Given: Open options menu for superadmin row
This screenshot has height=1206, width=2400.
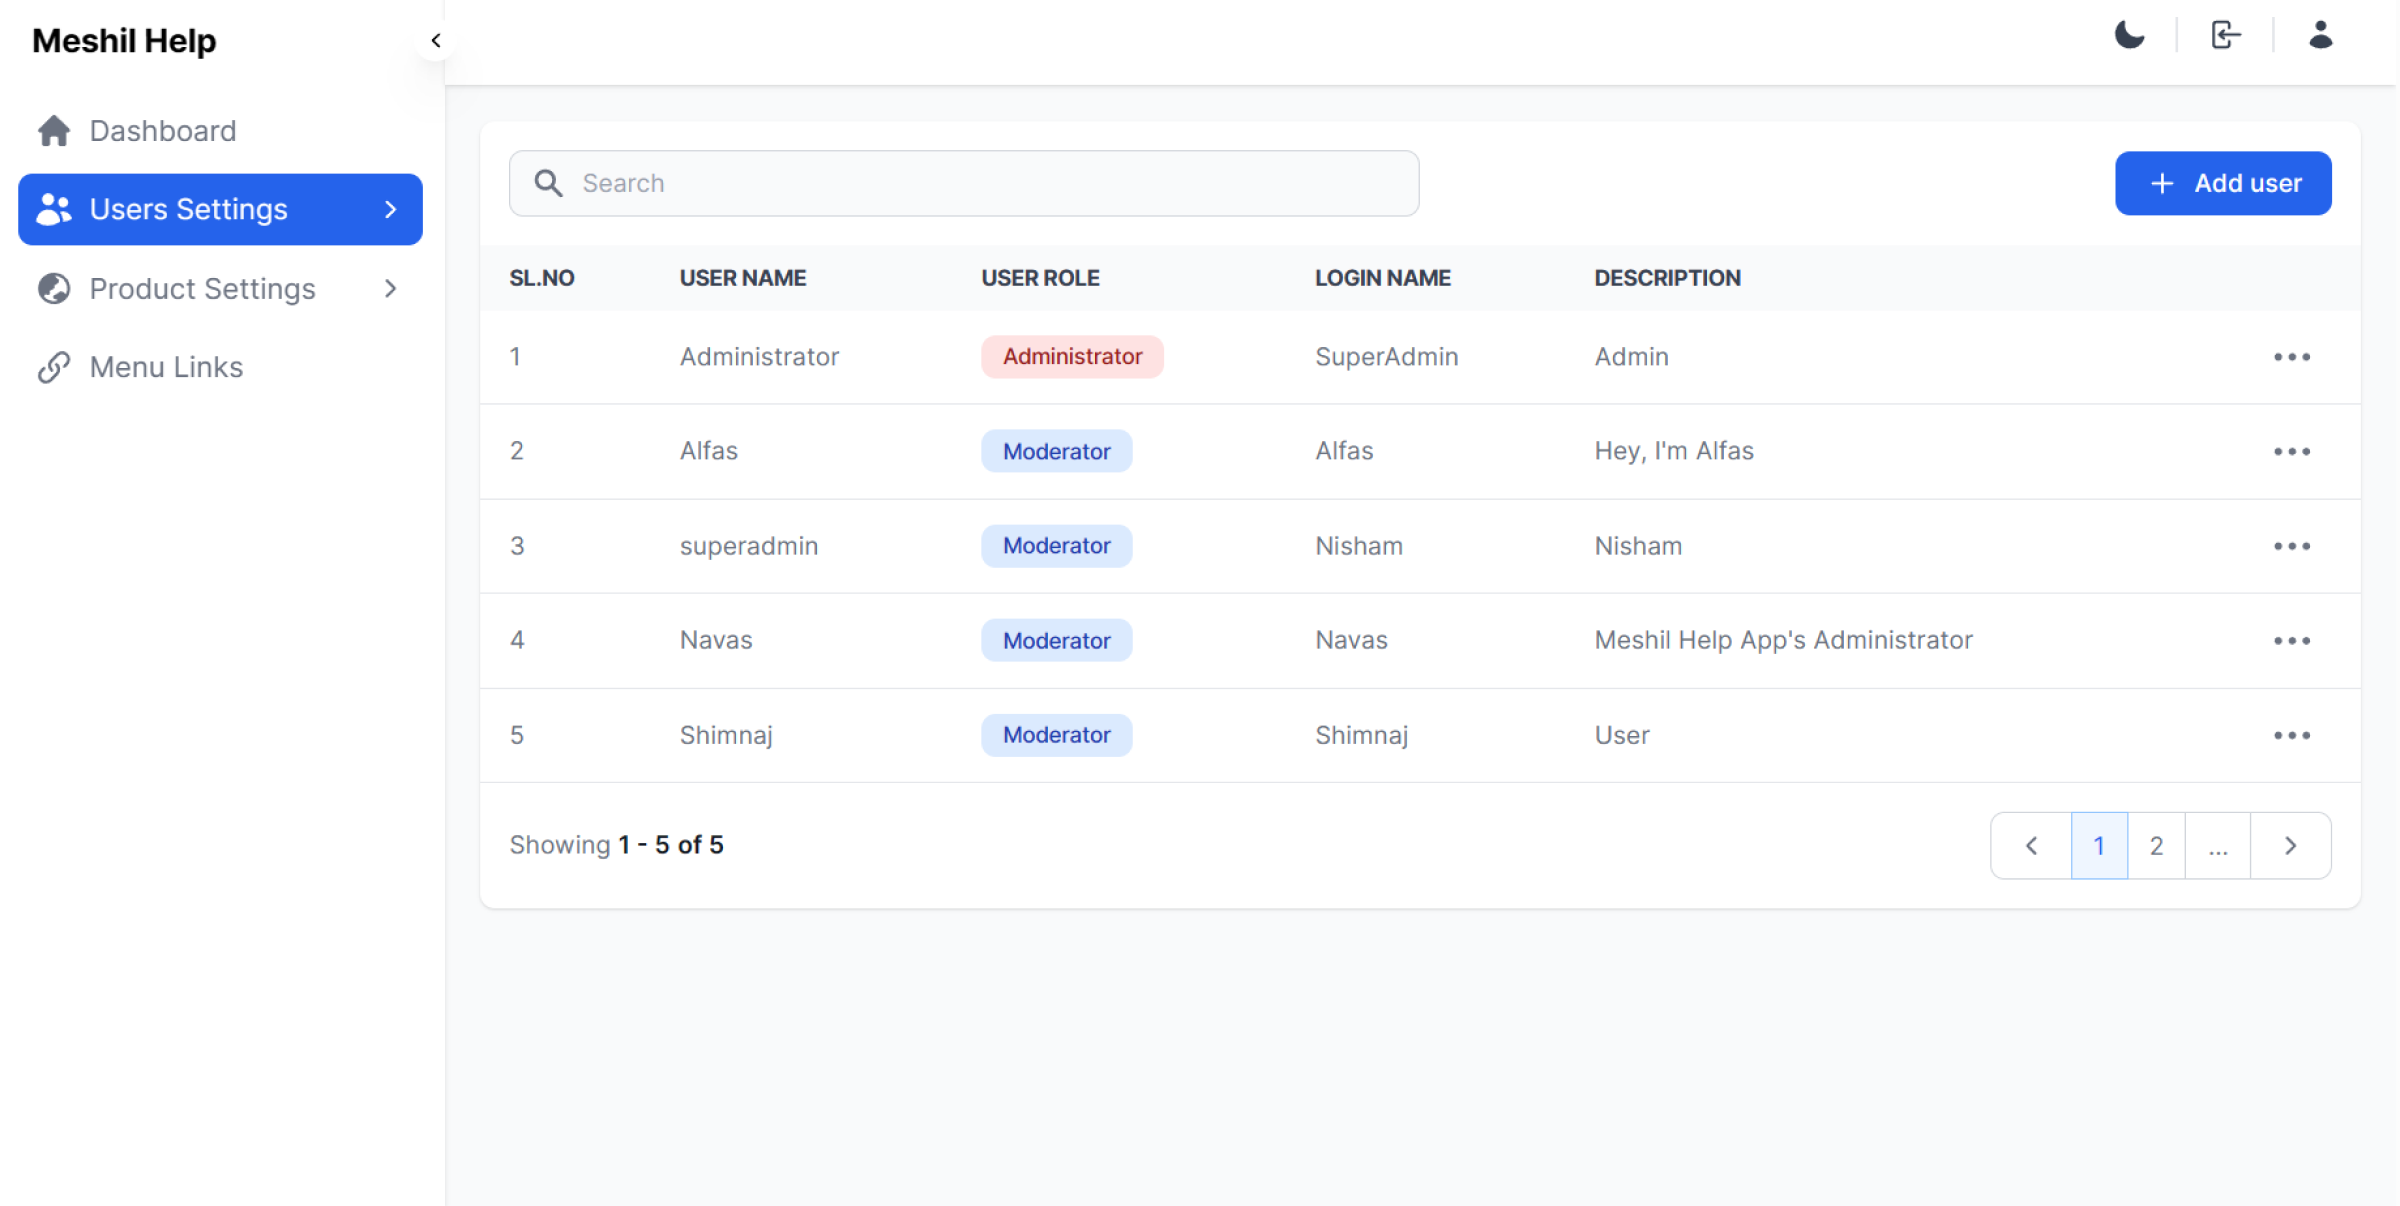Looking at the screenshot, I should pyautogui.click(x=2291, y=546).
